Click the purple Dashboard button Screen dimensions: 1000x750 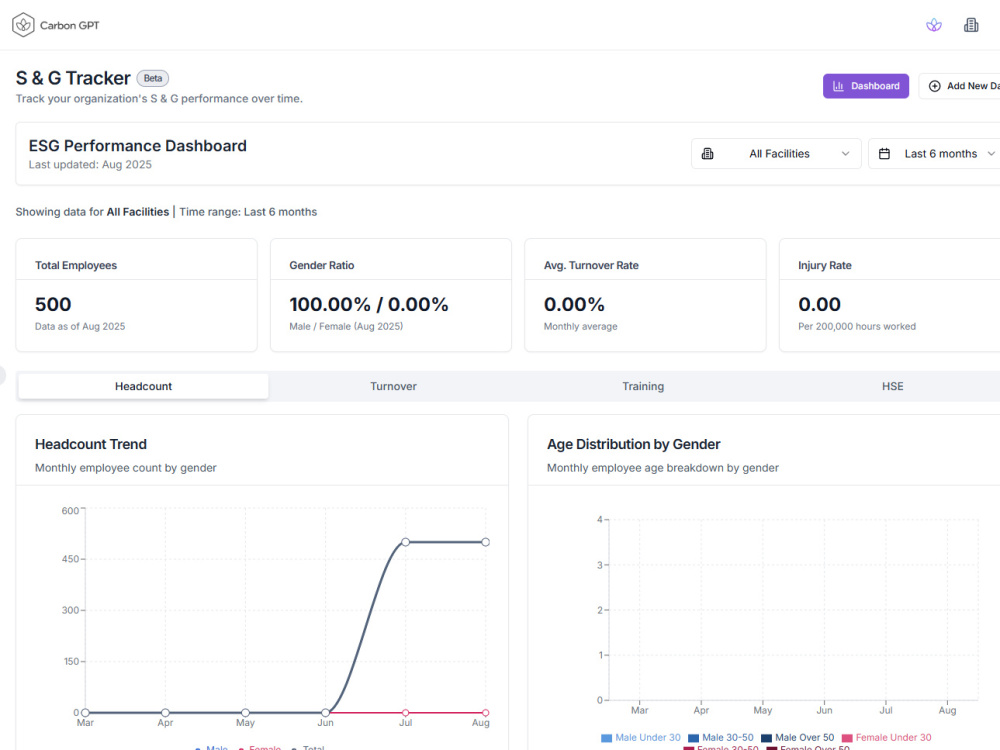click(x=865, y=86)
